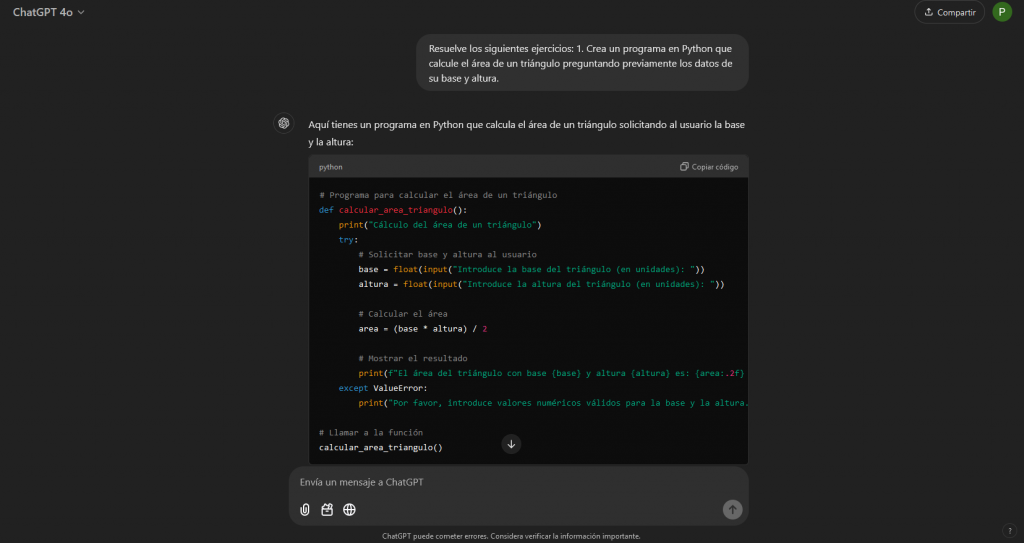This screenshot has height=543, width=1024.
Task: Click the '# Llamar a la función' comment
Action: click(x=371, y=433)
